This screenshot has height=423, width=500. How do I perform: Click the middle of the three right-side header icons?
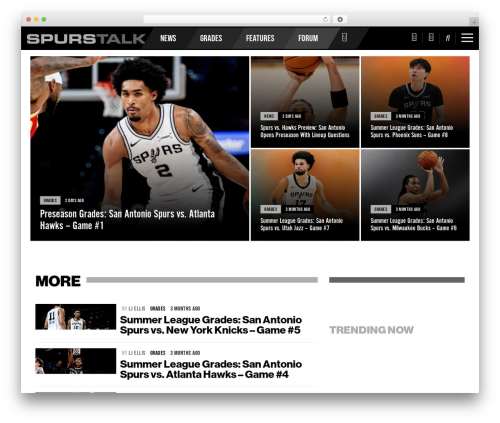tap(431, 37)
